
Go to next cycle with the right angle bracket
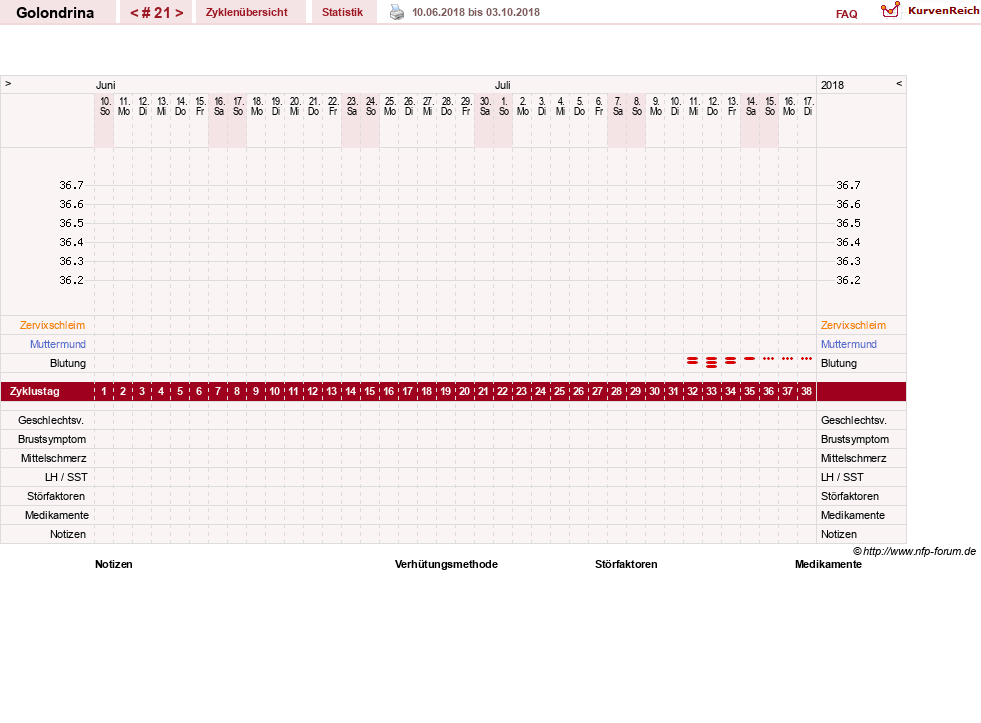180,13
